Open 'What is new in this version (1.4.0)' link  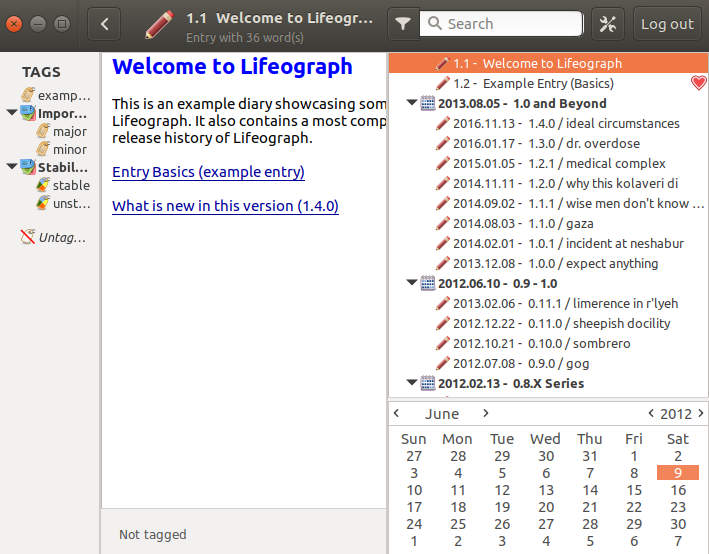coord(225,206)
